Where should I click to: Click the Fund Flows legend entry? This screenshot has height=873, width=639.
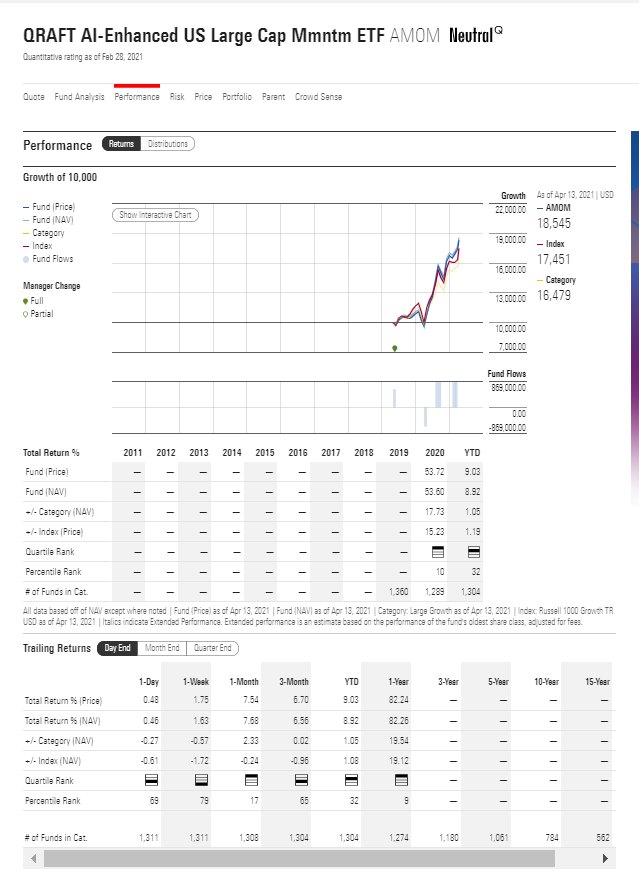click(48, 259)
